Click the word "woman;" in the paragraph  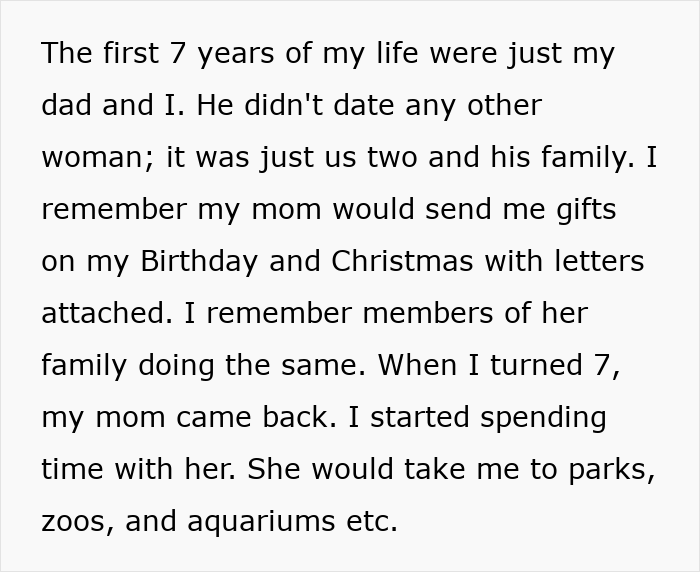96,157
